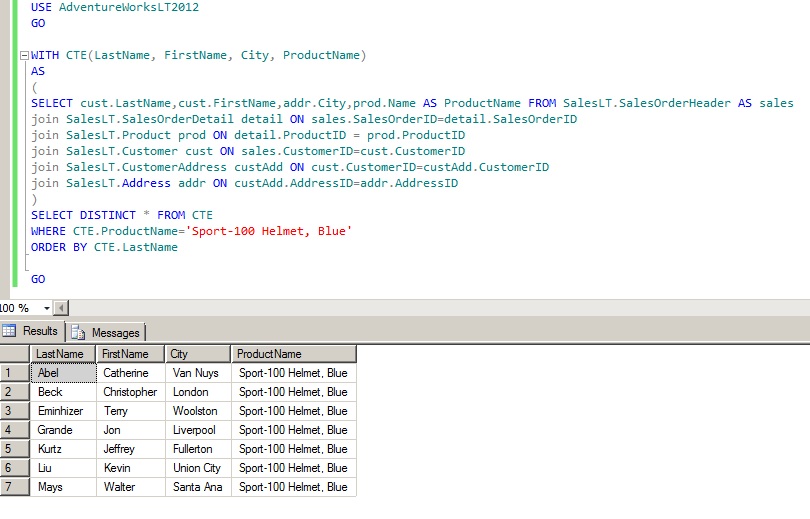Click the cell containing Catherine
The height and width of the screenshot is (519, 810).
tap(131, 373)
